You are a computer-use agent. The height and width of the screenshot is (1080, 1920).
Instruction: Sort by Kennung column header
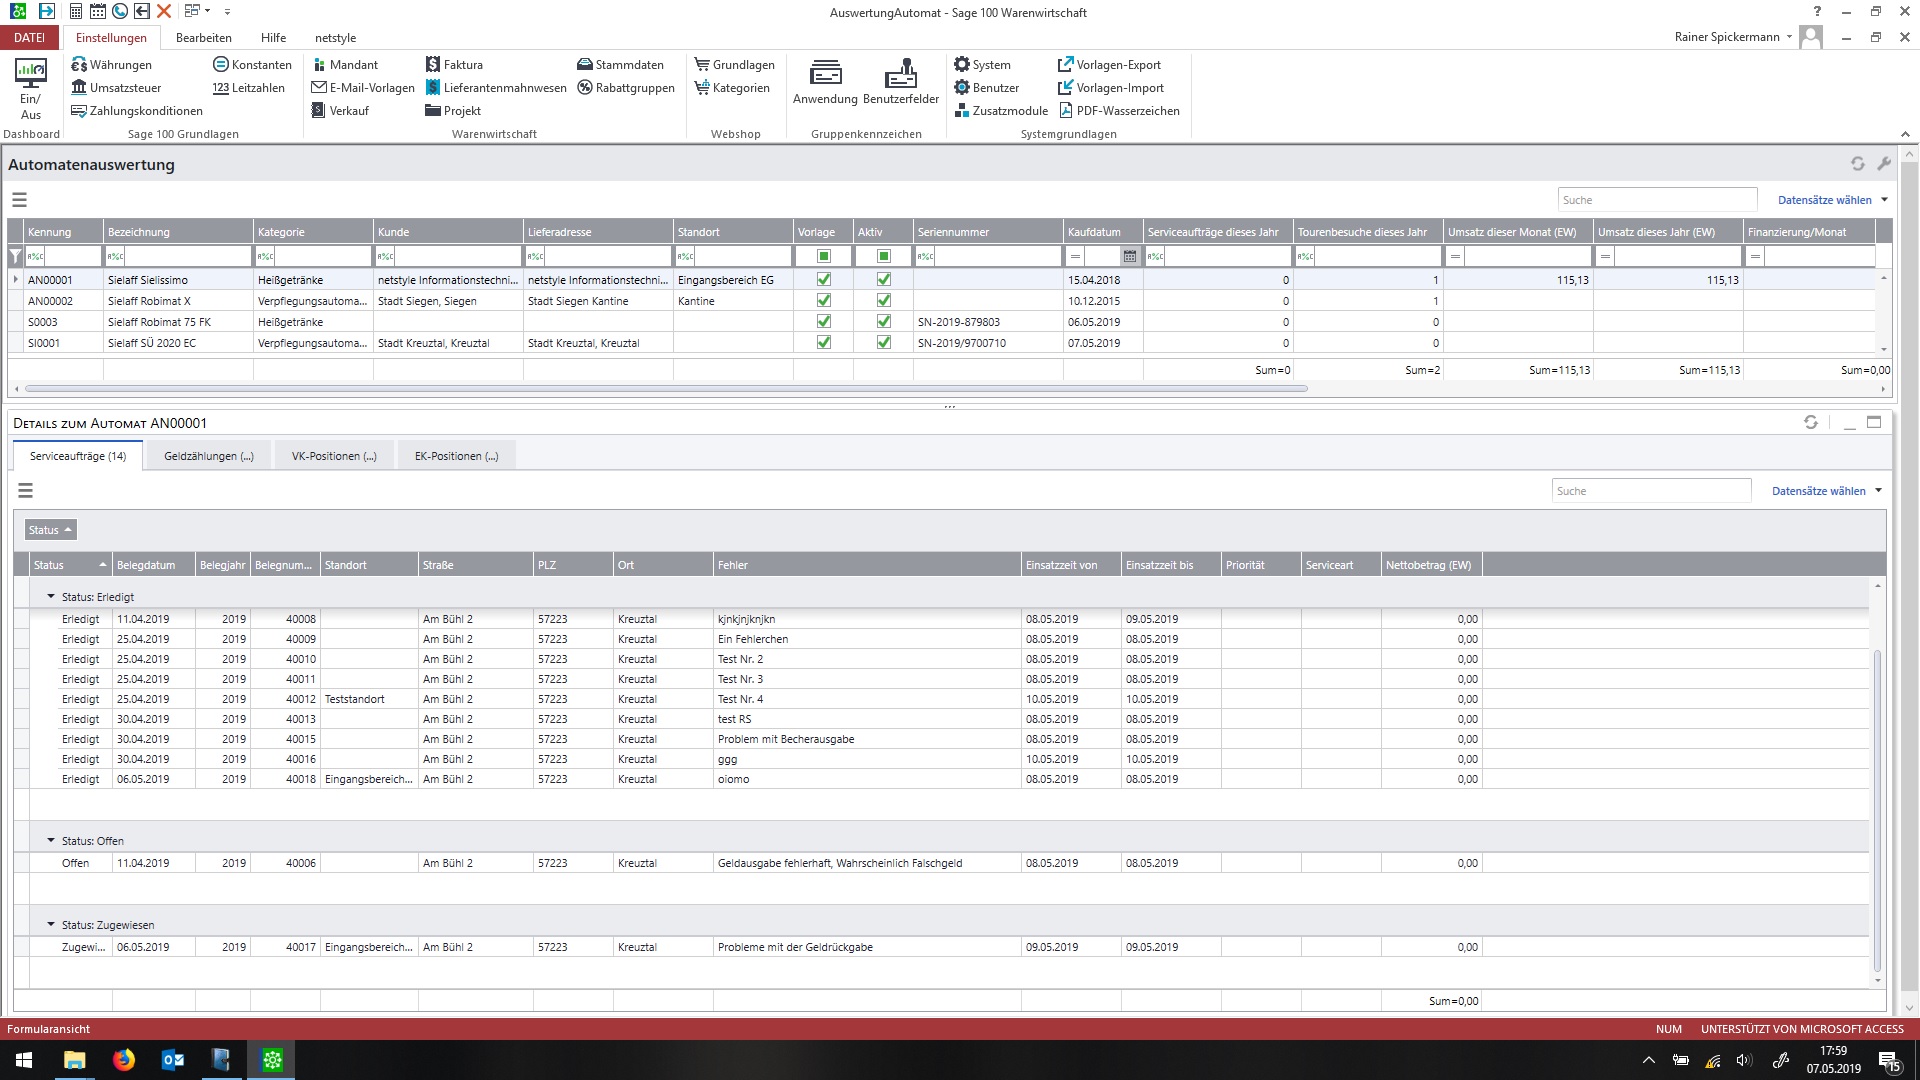(63, 232)
